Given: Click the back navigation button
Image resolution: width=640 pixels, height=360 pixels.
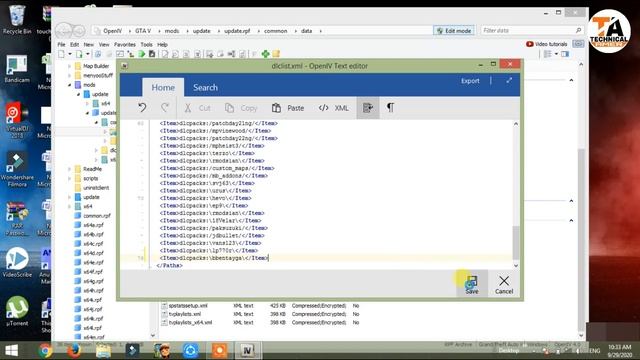Looking at the screenshot, I should click(x=64, y=30).
